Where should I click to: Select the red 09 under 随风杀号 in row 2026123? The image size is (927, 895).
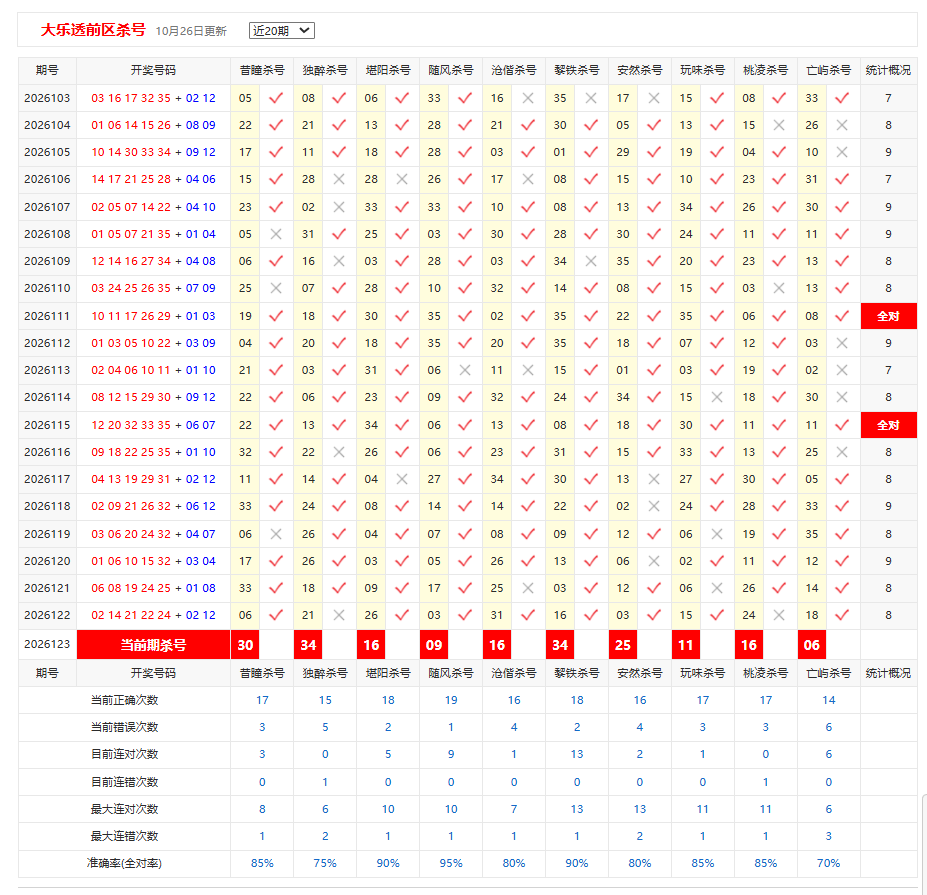tap(434, 645)
